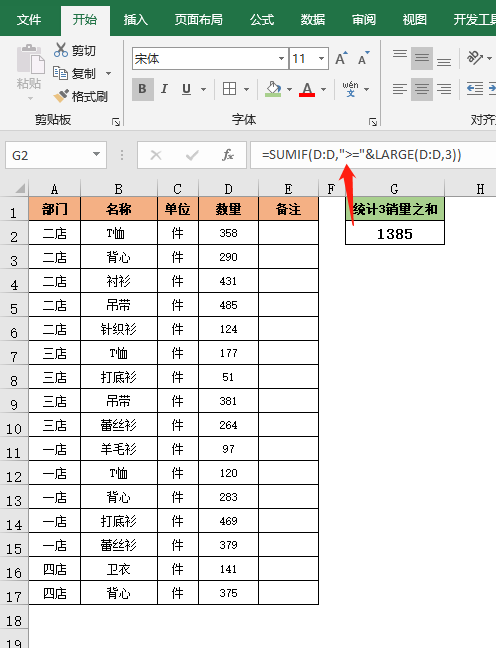Open the 文件 tab

29,19
